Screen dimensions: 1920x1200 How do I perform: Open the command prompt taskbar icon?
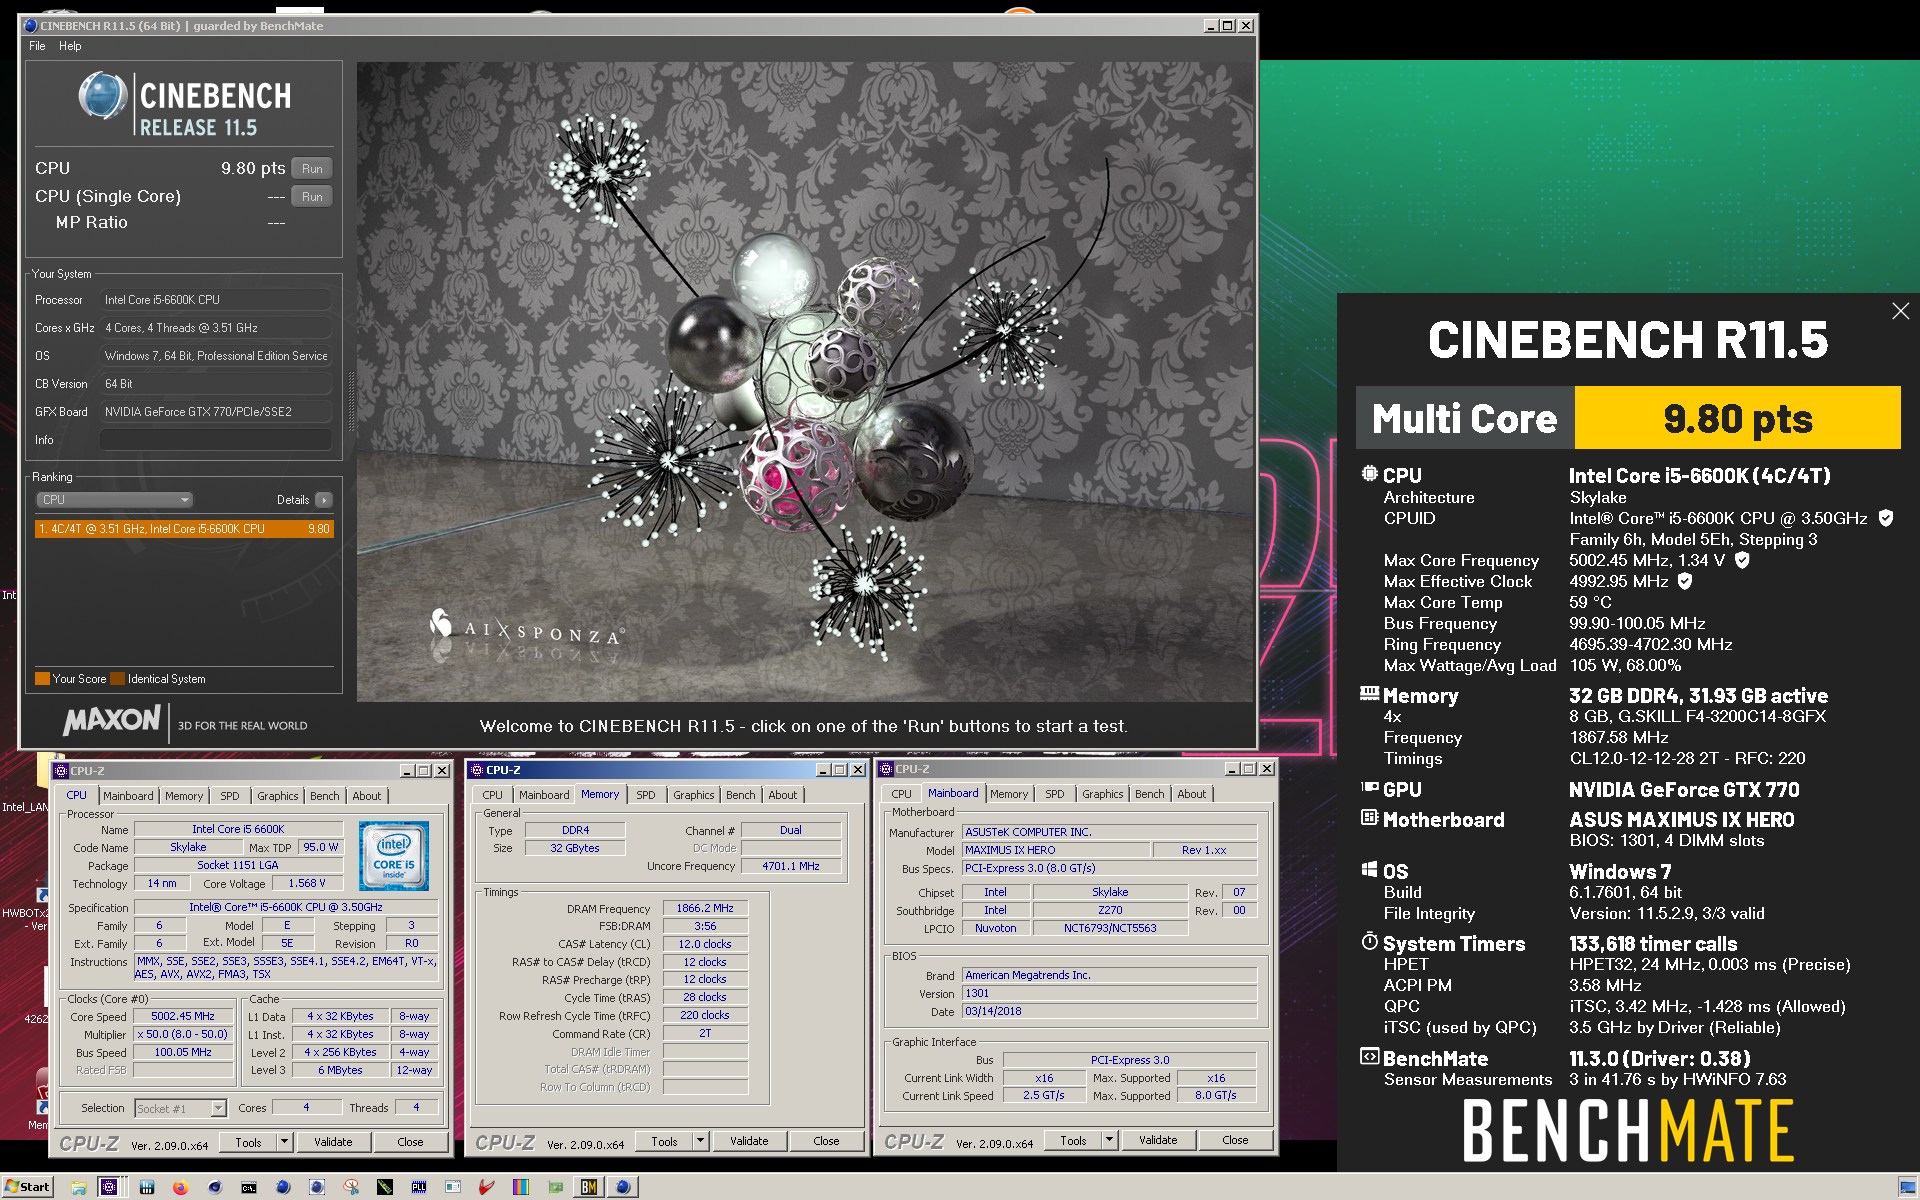tap(249, 1187)
